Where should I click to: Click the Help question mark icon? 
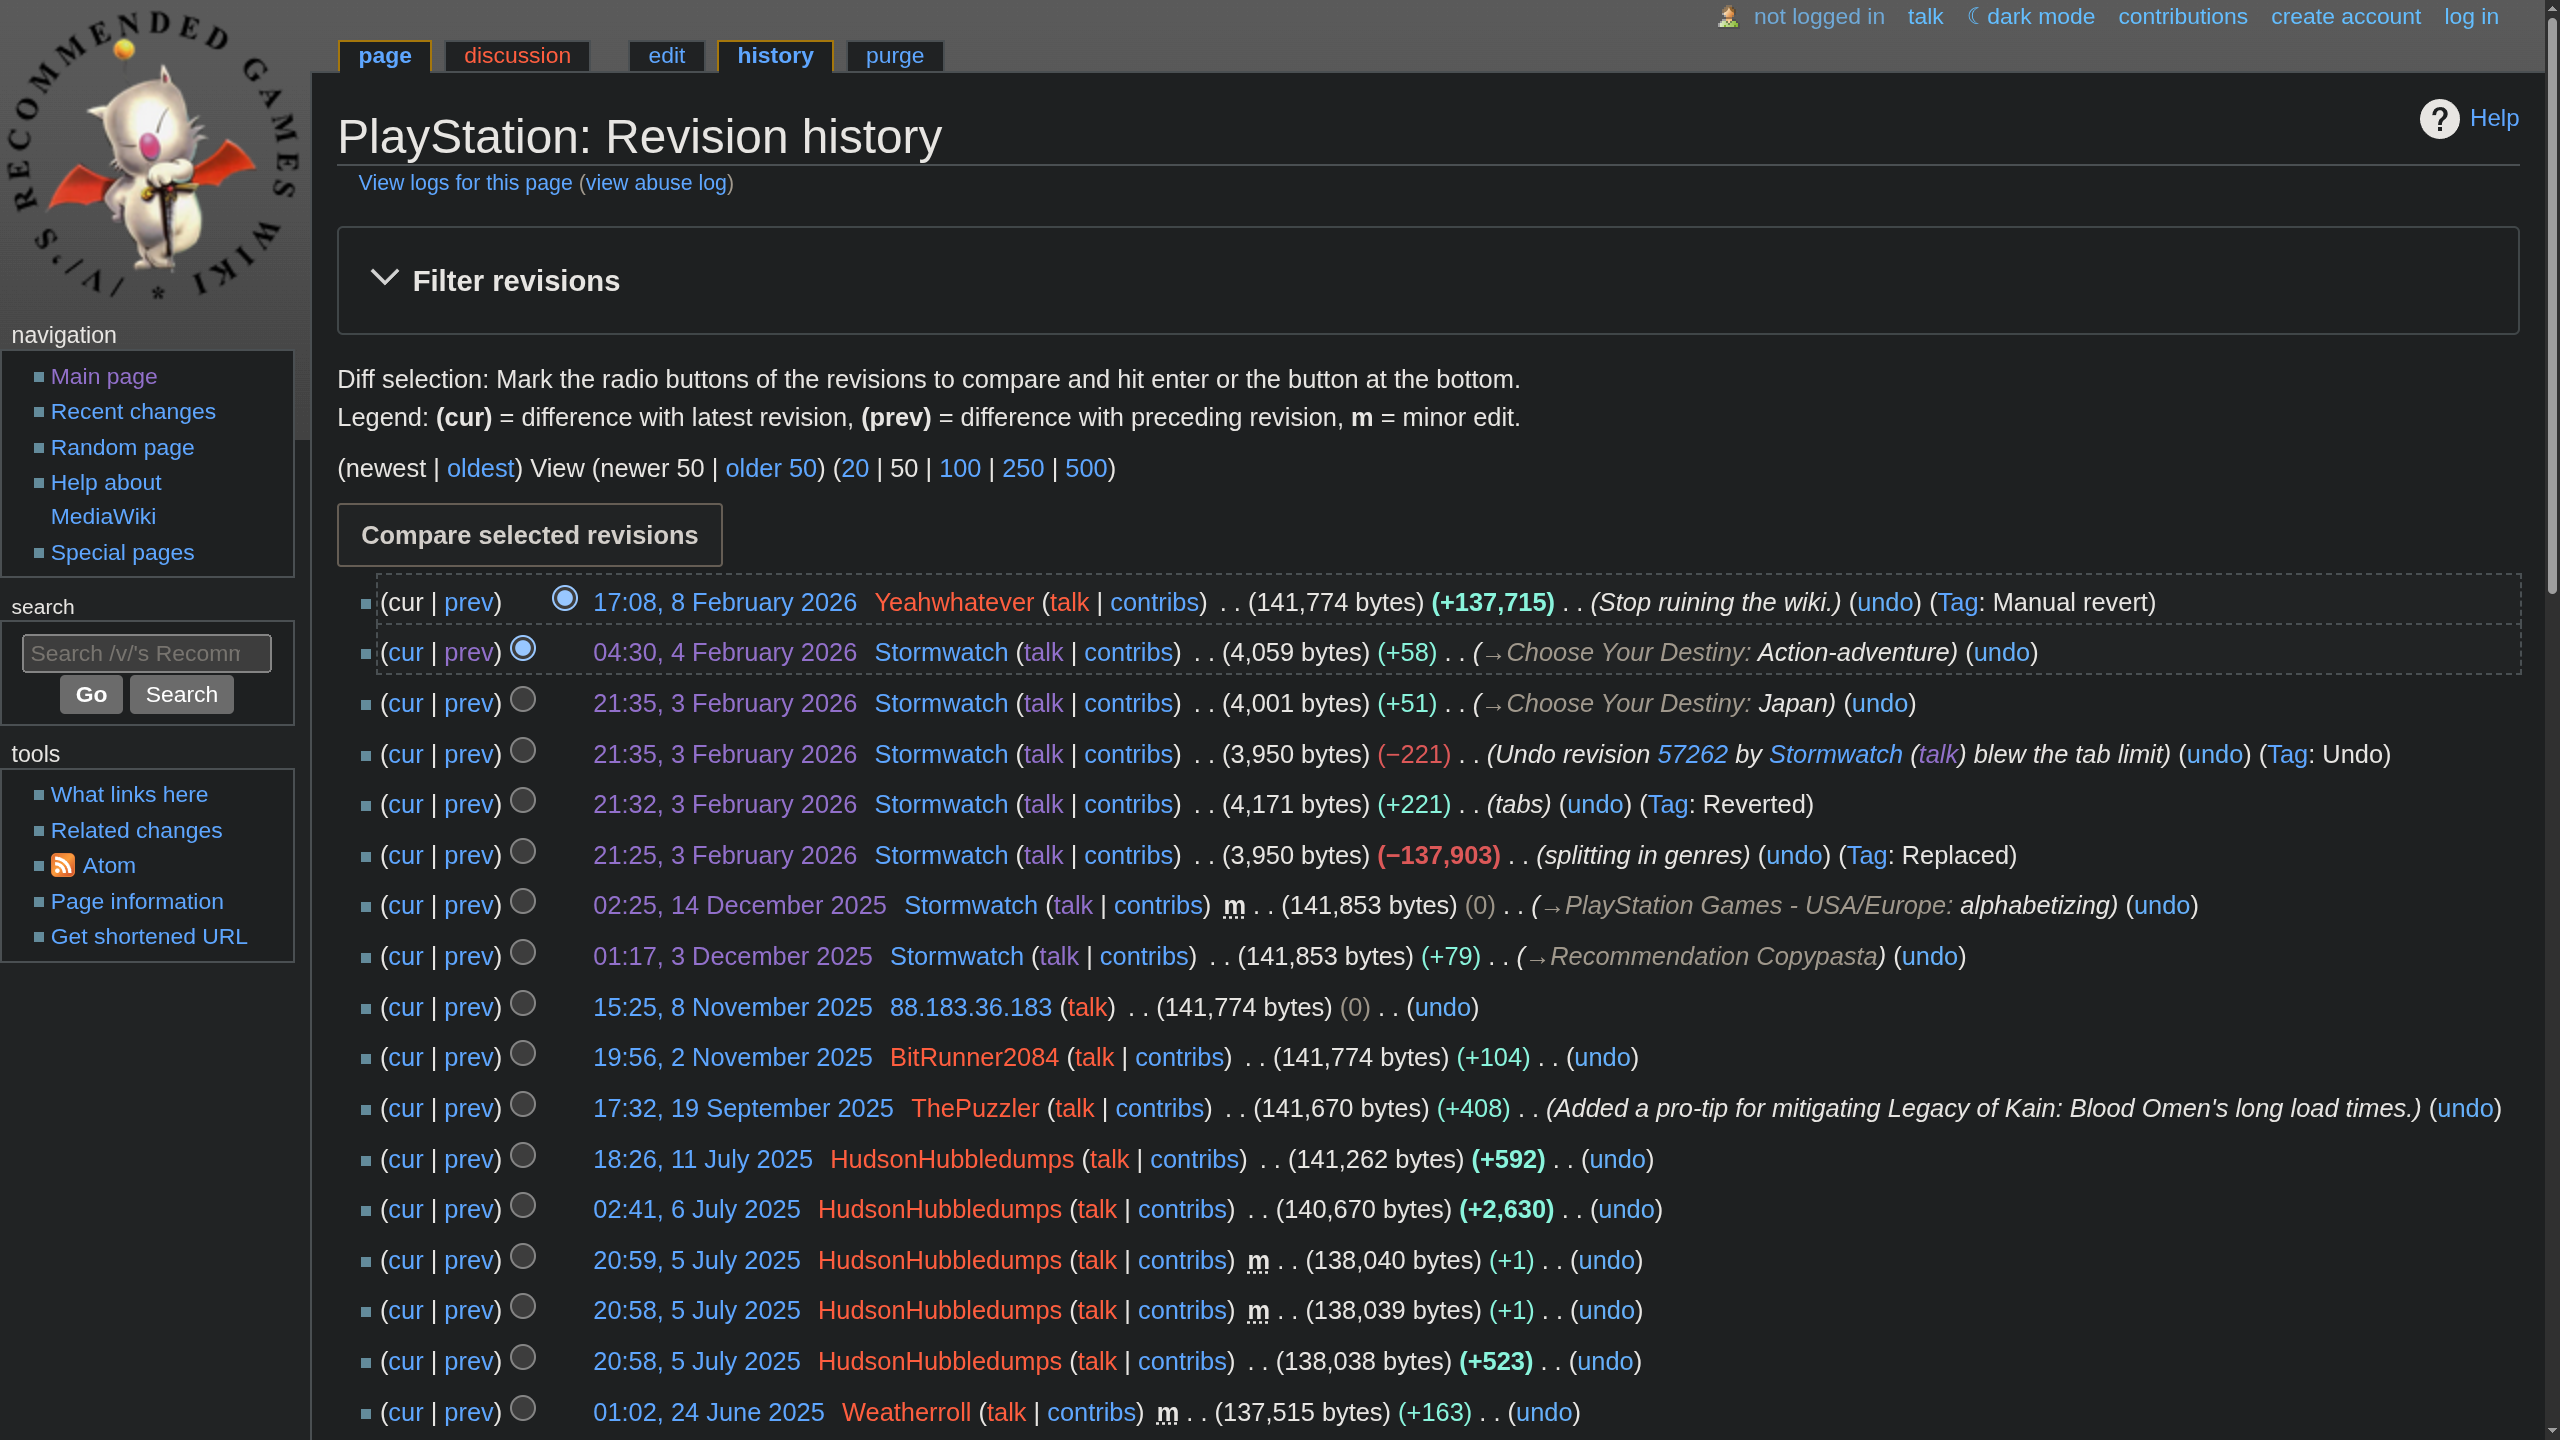point(2439,119)
